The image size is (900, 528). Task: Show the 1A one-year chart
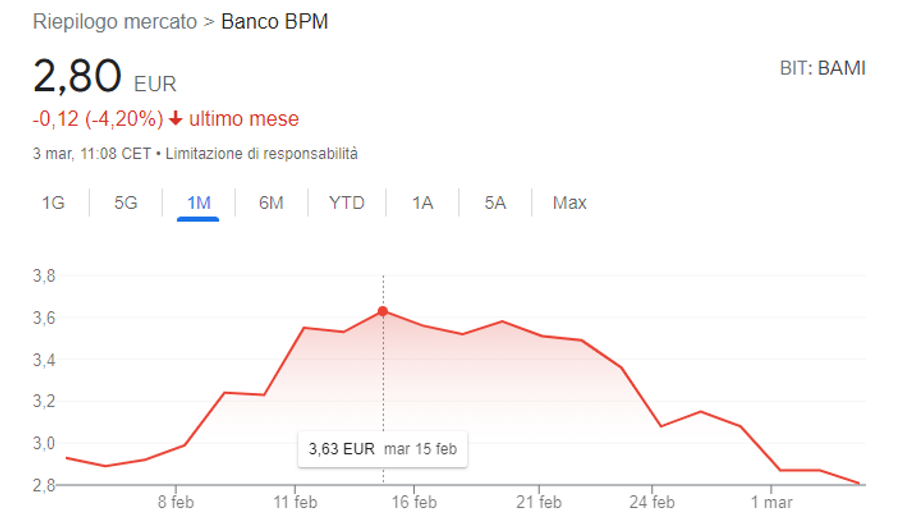pyautogui.click(x=422, y=203)
